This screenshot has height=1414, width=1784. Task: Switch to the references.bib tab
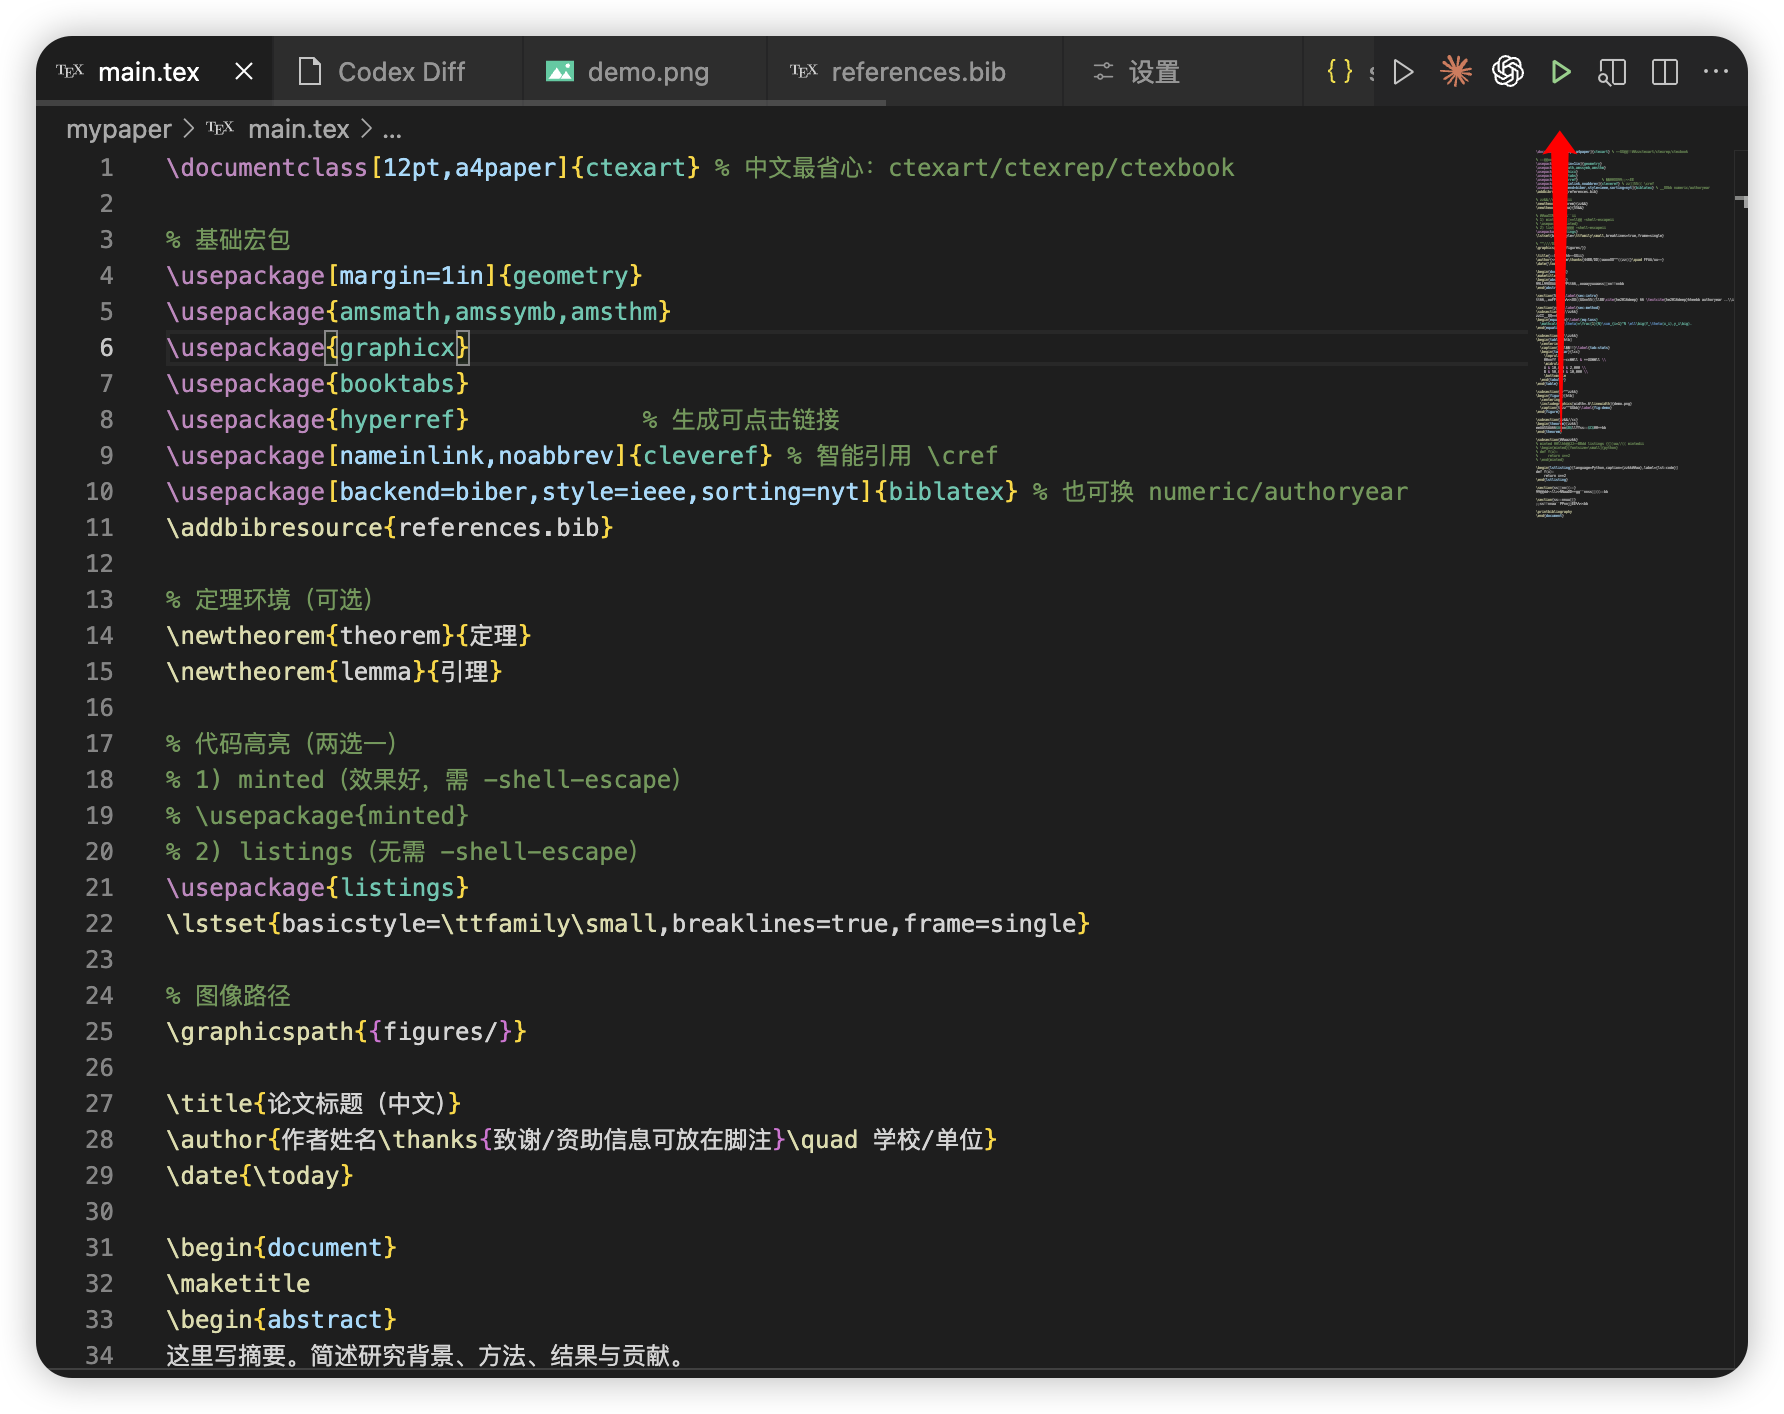pos(917,72)
